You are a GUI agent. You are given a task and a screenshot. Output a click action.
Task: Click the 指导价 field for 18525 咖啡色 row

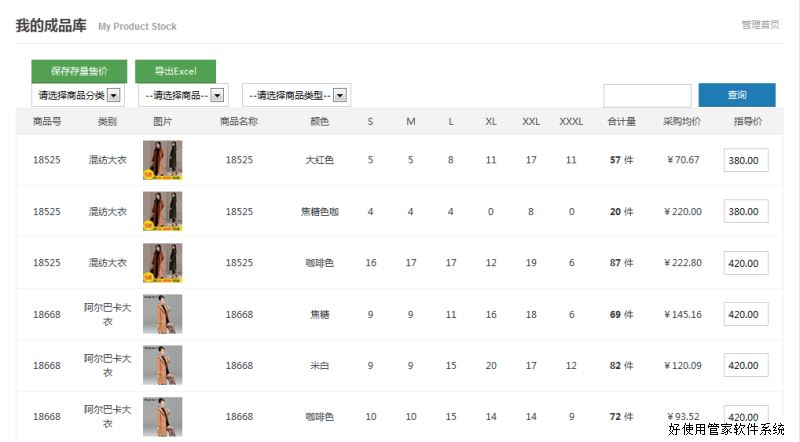tap(745, 263)
